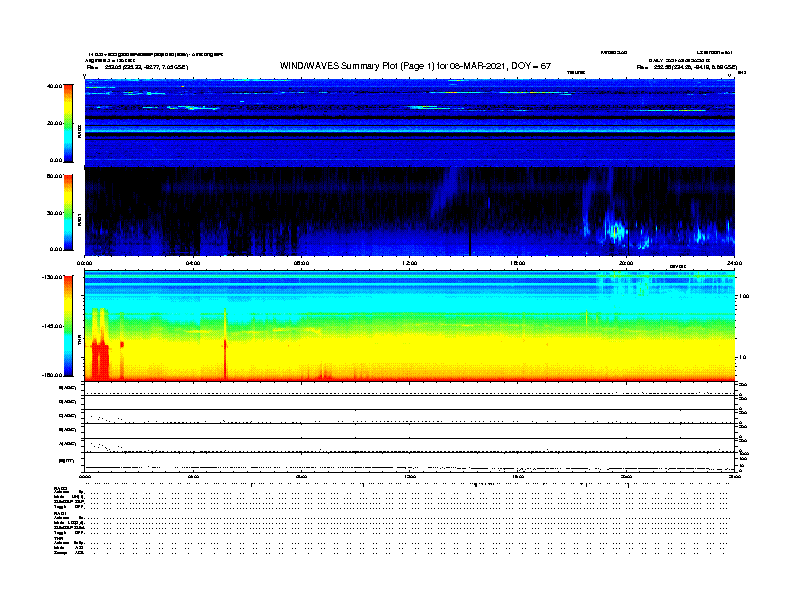Click the RAD1 color scale bar

(68, 212)
